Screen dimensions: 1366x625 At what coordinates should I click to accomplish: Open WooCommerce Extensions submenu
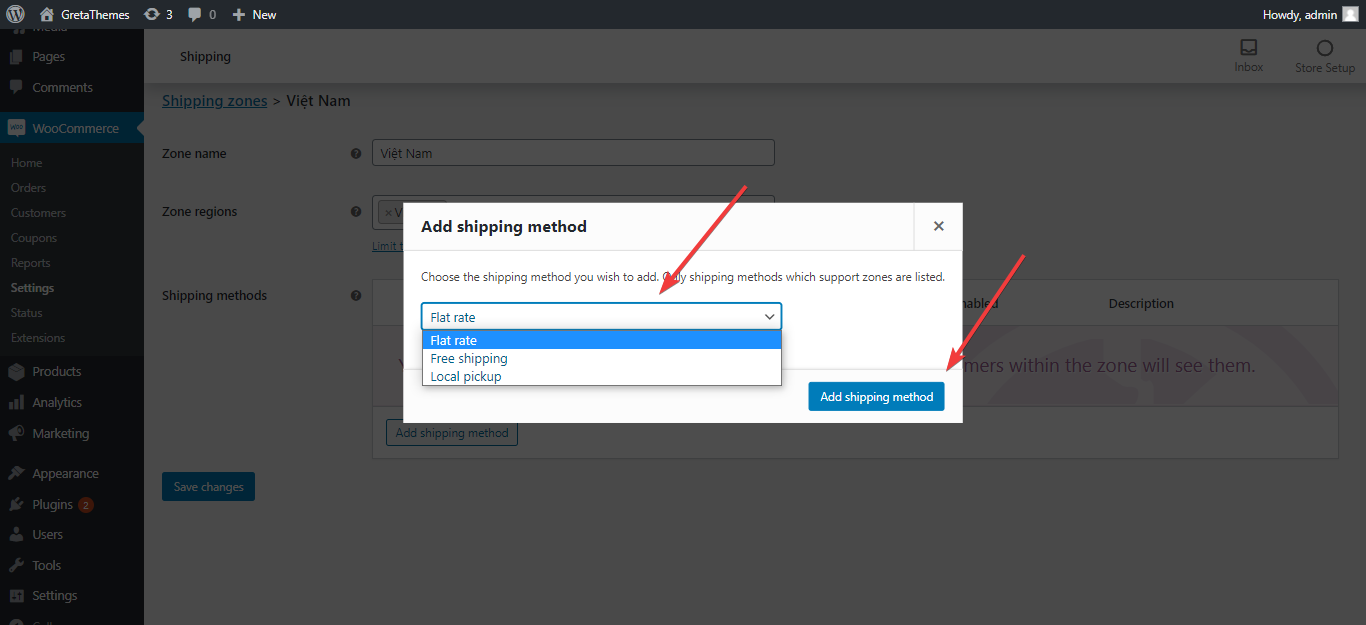pyautogui.click(x=38, y=338)
